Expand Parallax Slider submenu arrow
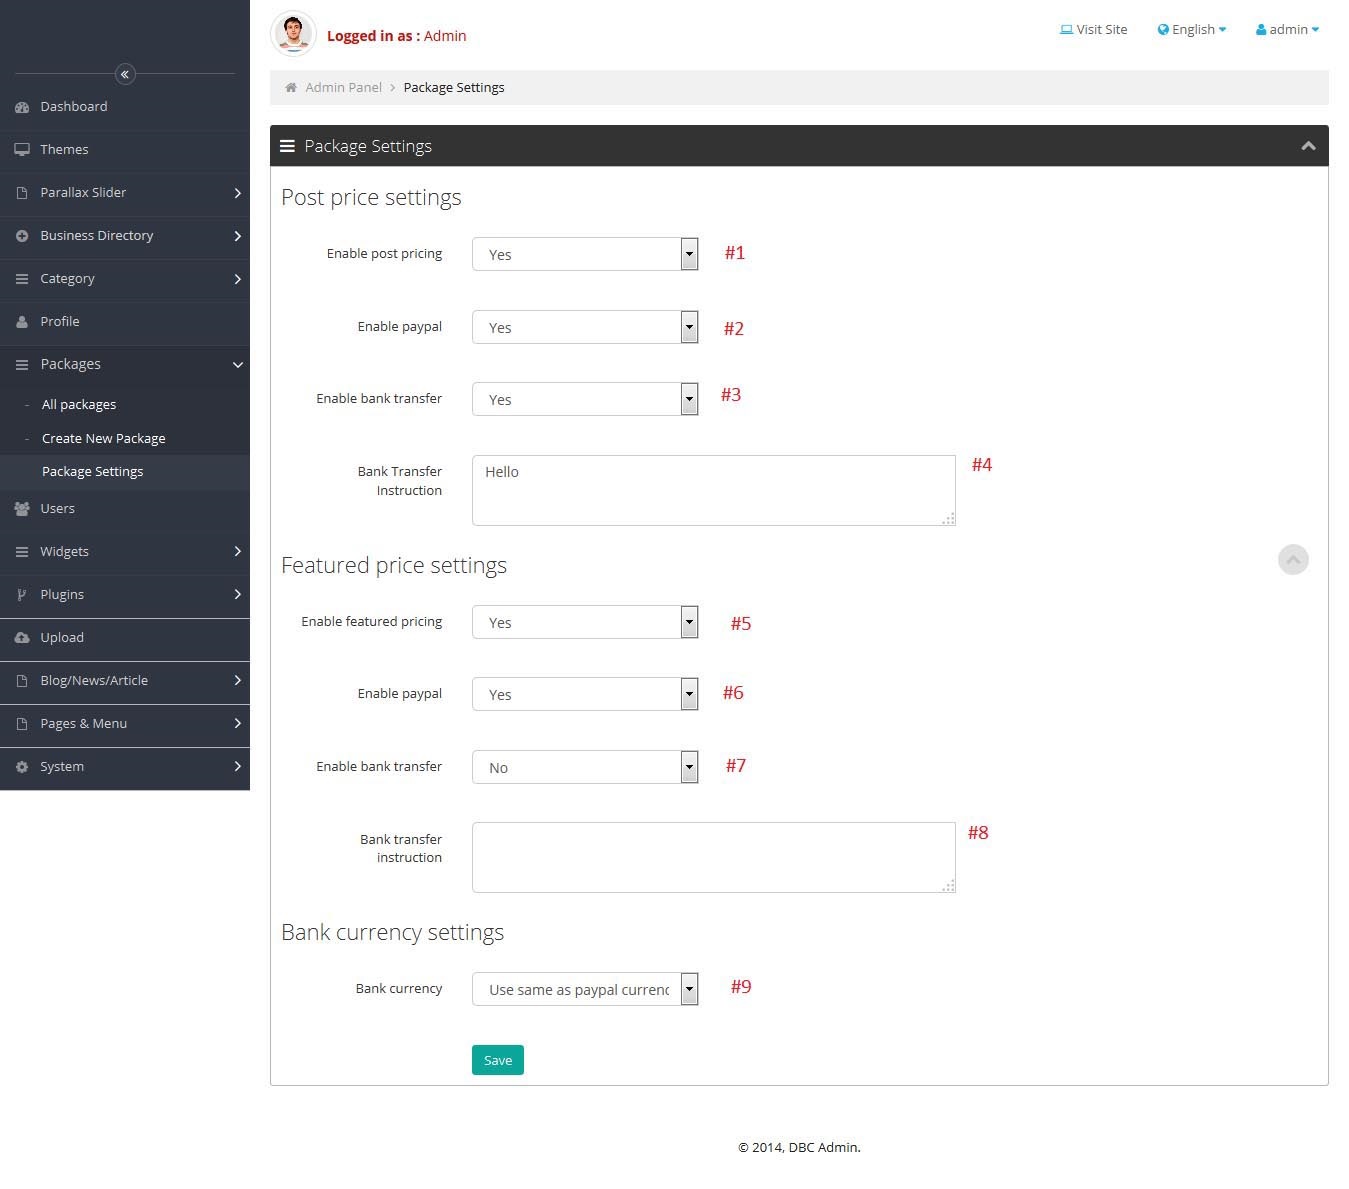 (237, 193)
